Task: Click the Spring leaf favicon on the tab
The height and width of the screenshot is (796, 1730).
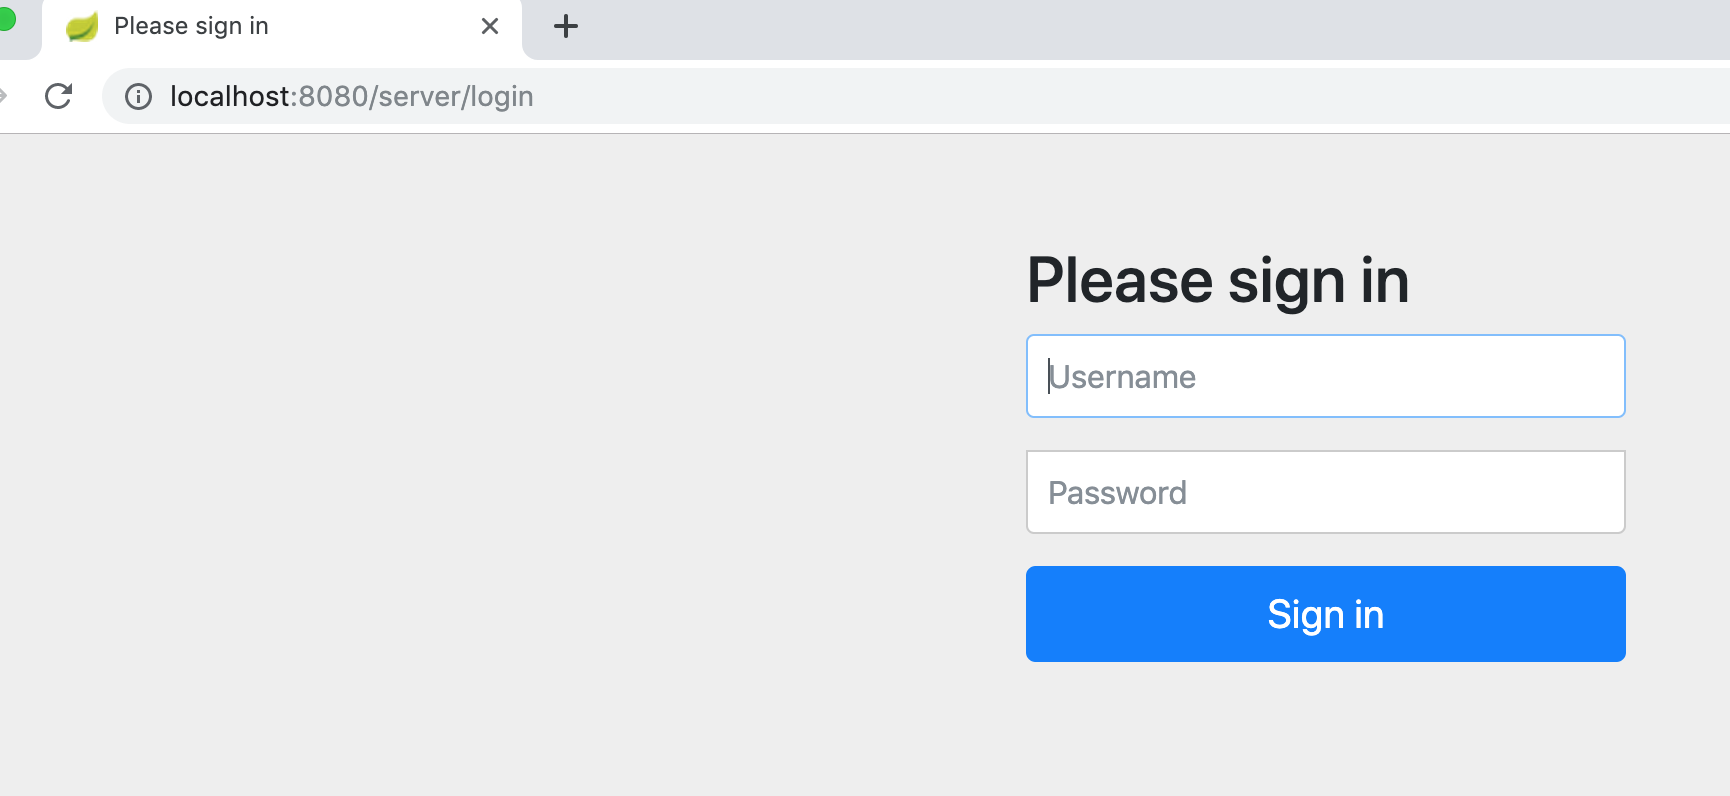Action: 82,26
